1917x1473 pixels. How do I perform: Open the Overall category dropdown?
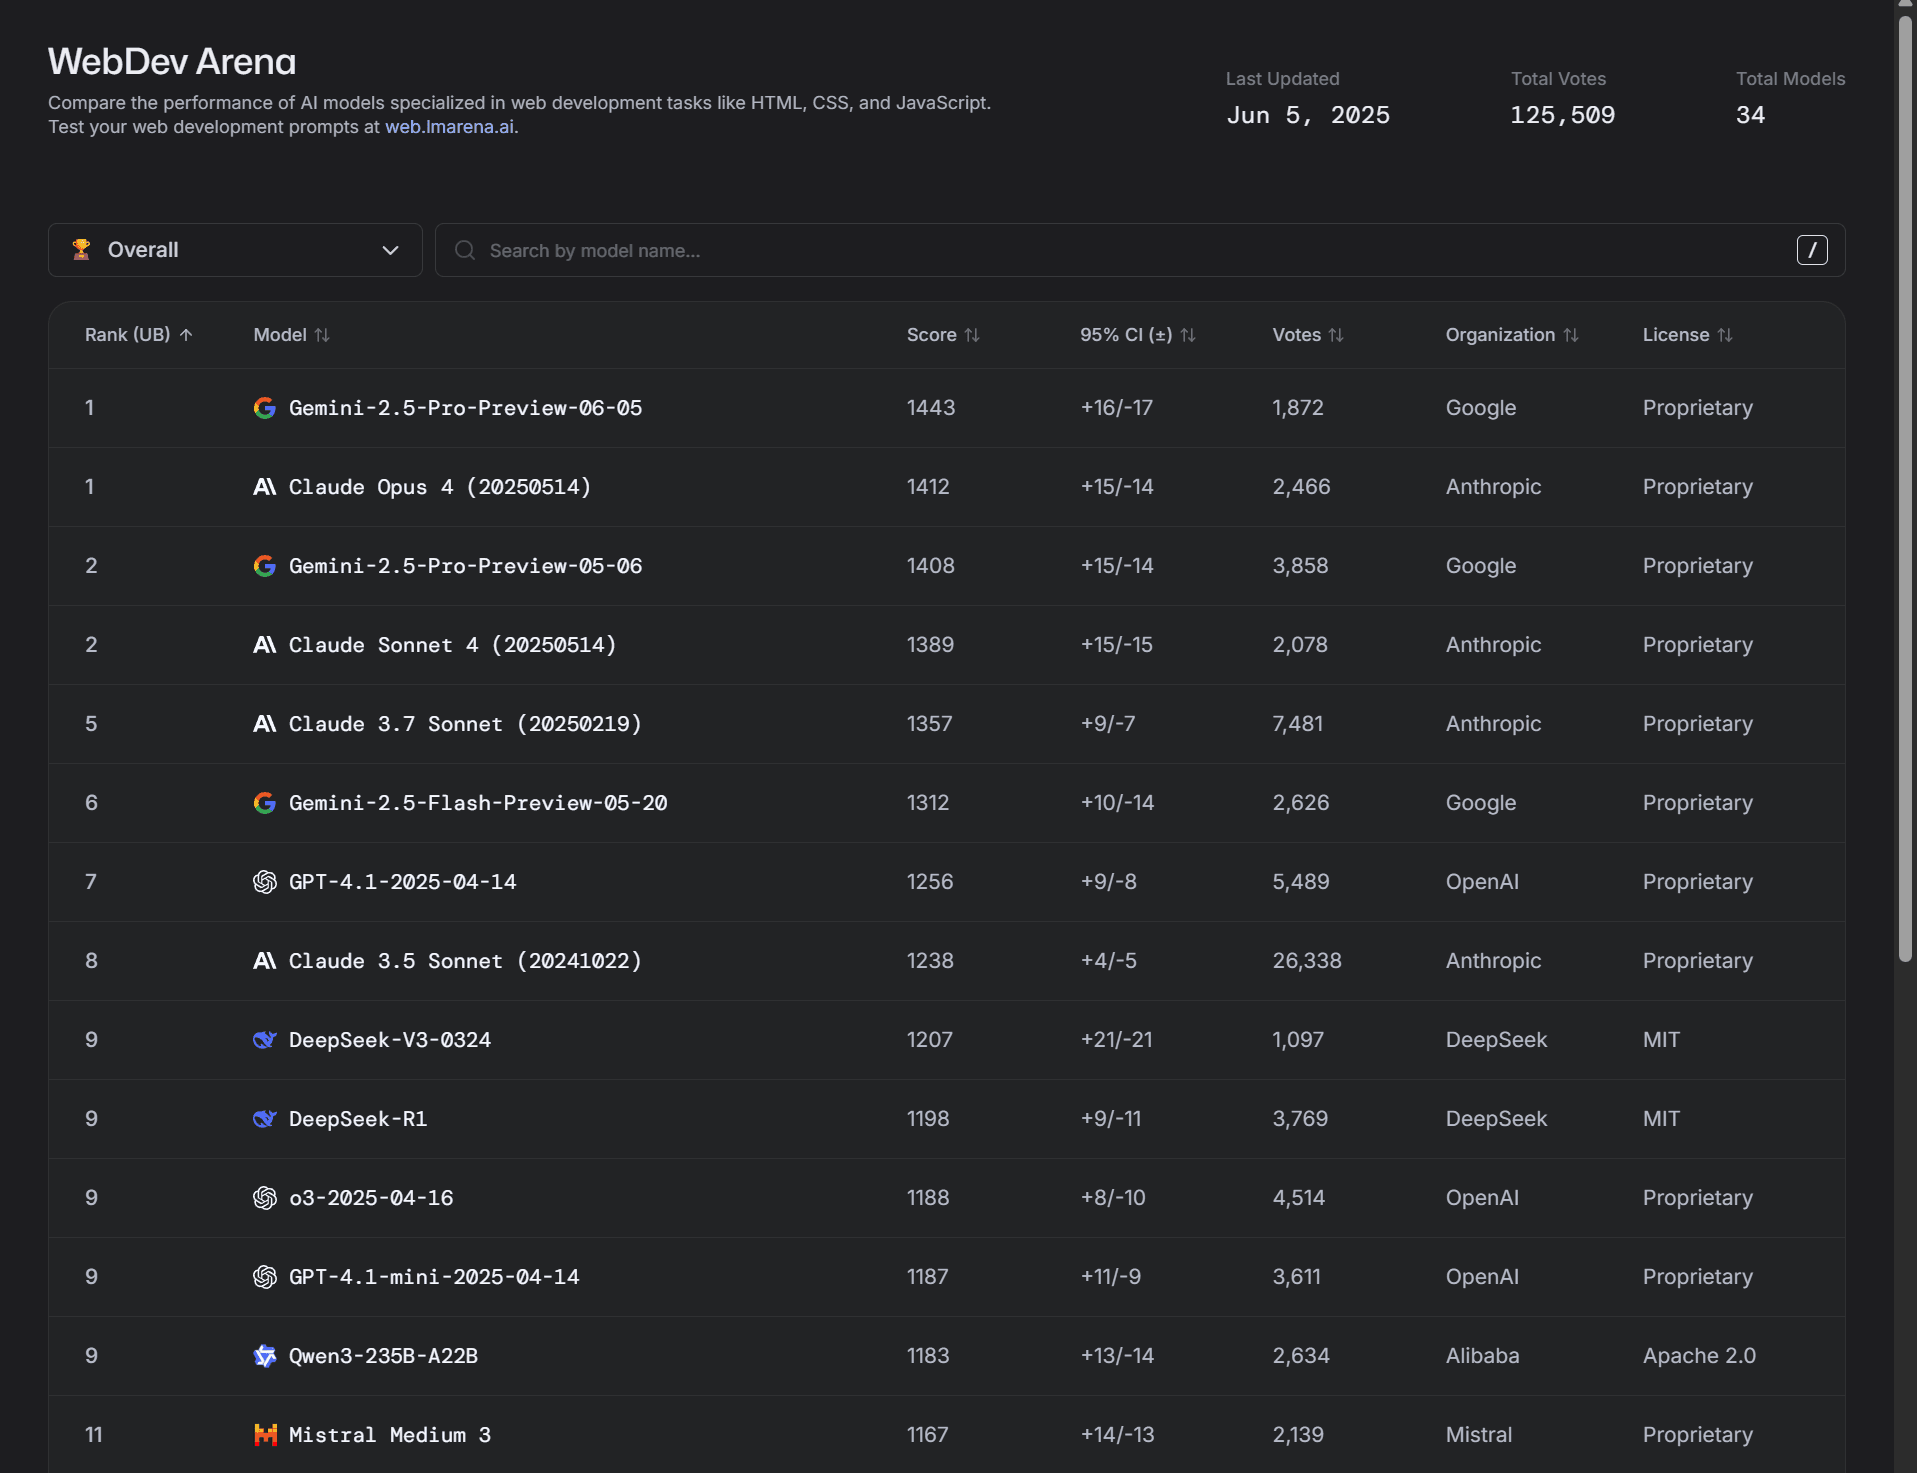click(235, 250)
